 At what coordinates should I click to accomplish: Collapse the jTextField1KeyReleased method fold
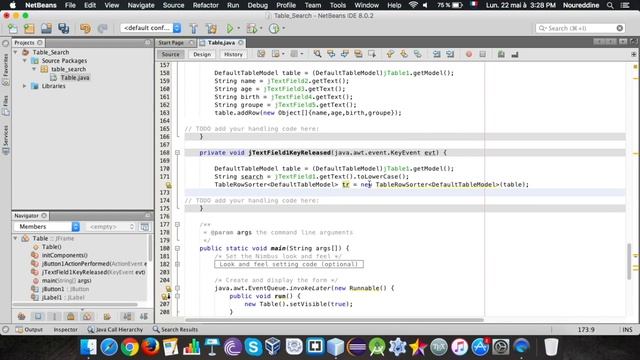pos(177,153)
